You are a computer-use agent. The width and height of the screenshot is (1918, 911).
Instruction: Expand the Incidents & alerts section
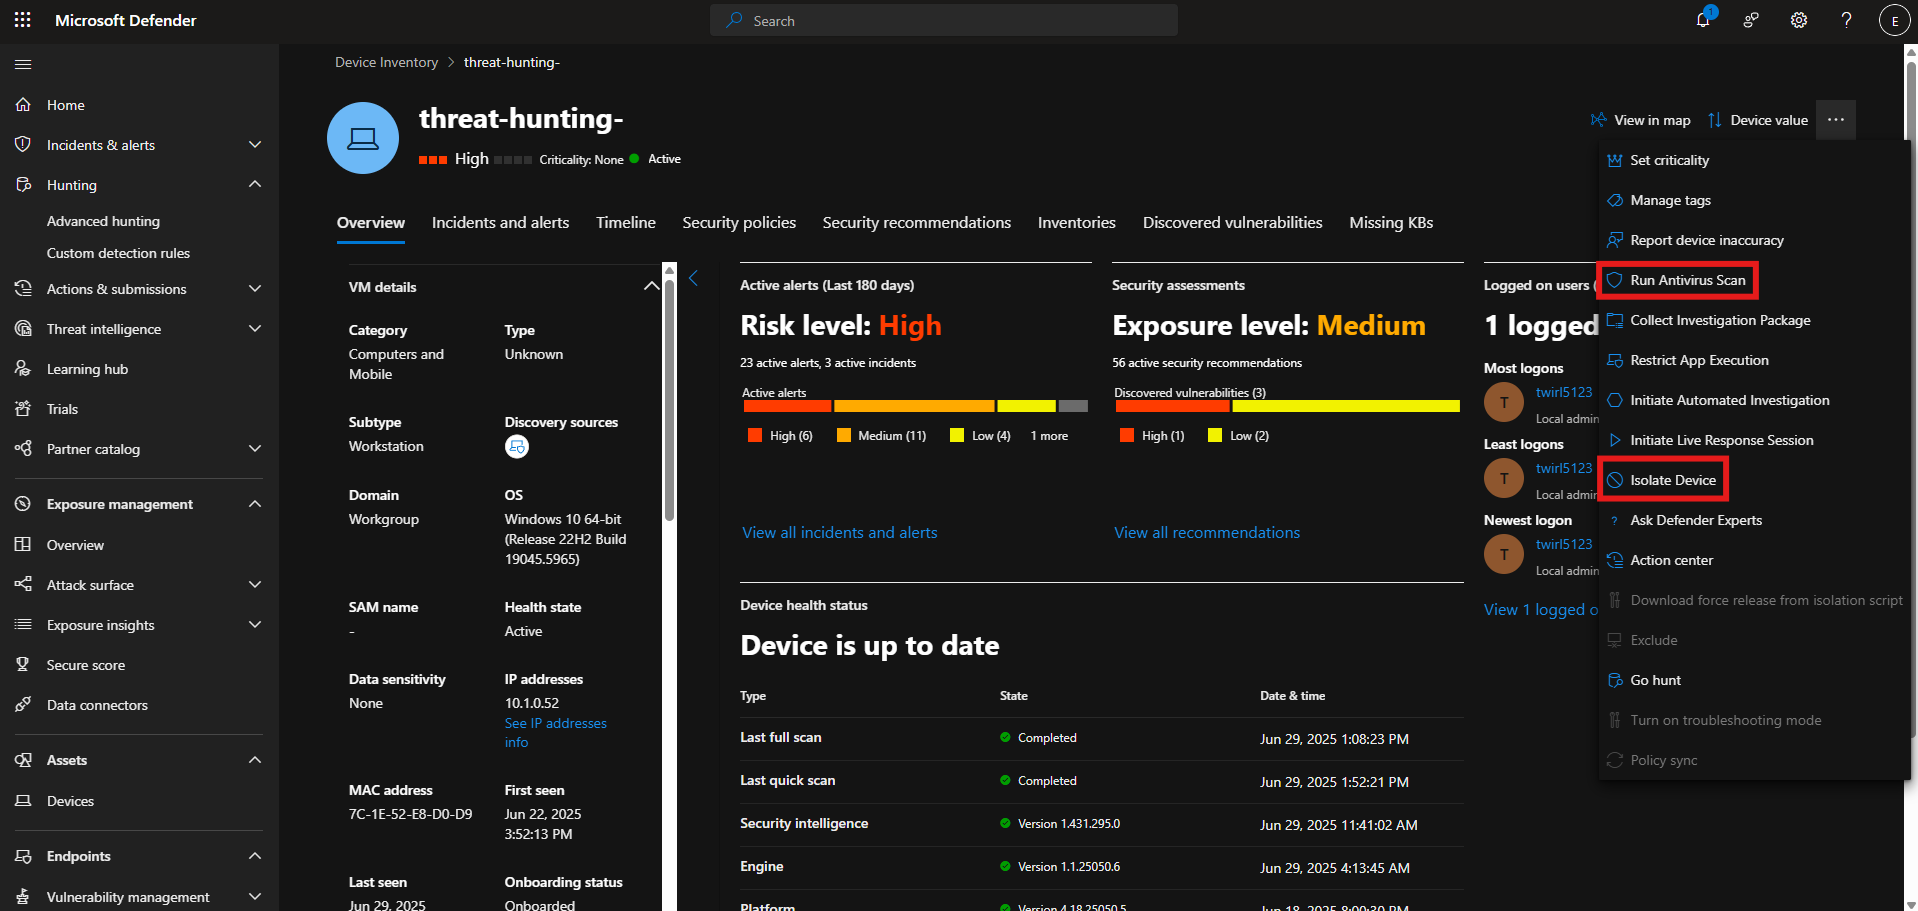tap(255, 144)
